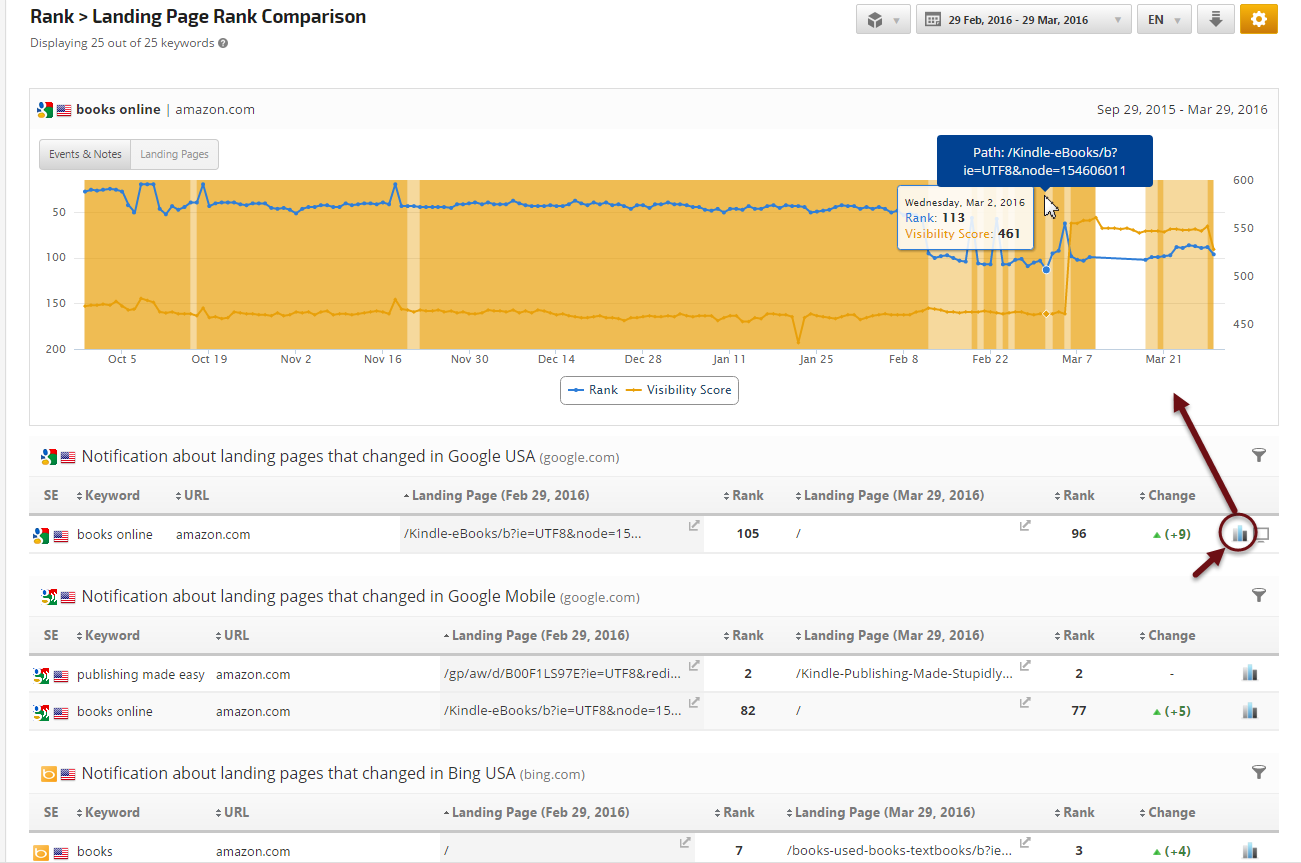
Task: Open the EN language dropdown
Action: (x=1163, y=19)
